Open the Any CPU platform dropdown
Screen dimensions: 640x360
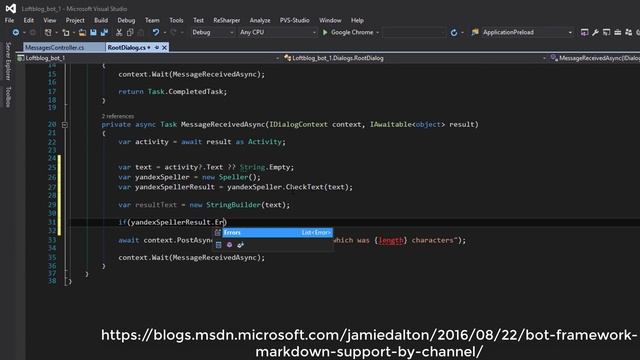(278, 32)
